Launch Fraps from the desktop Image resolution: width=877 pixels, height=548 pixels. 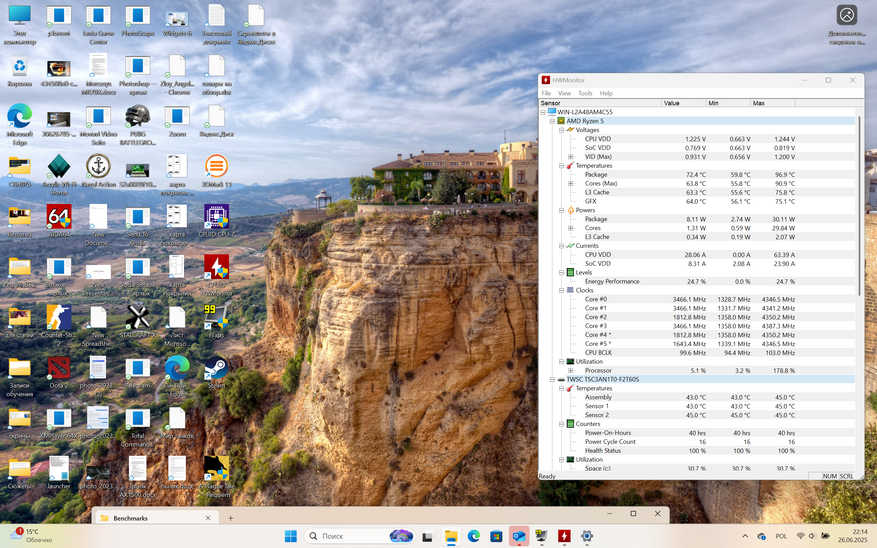(x=216, y=318)
